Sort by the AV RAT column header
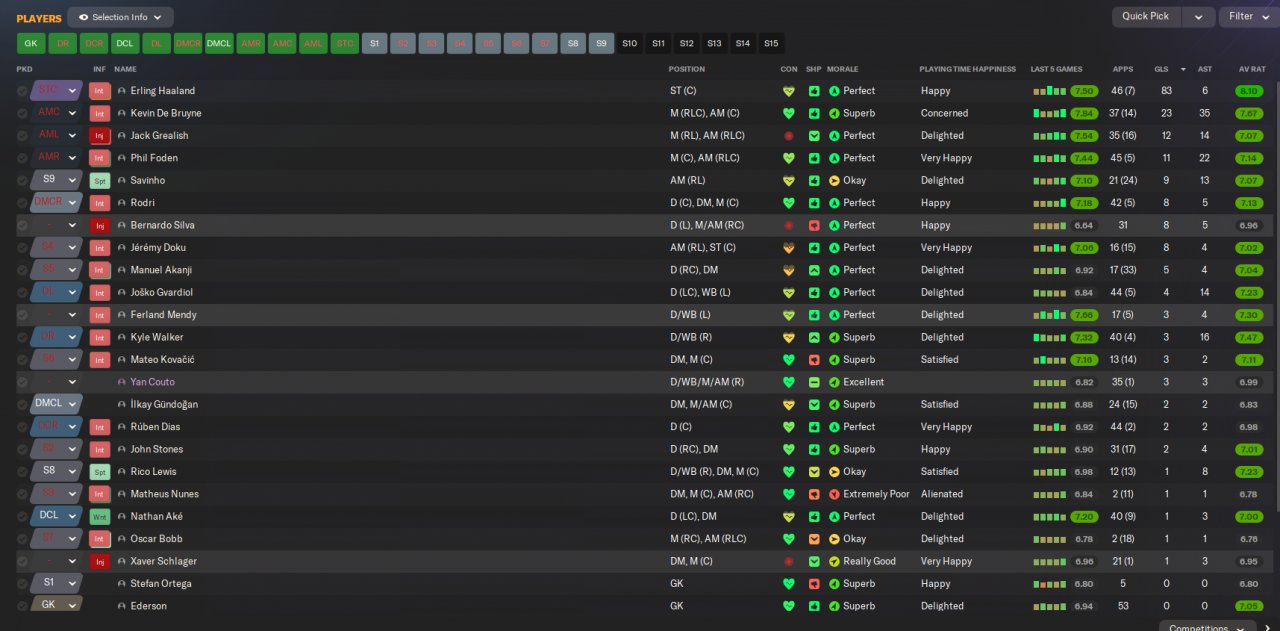This screenshot has height=631, width=1280. point(1252,69)
